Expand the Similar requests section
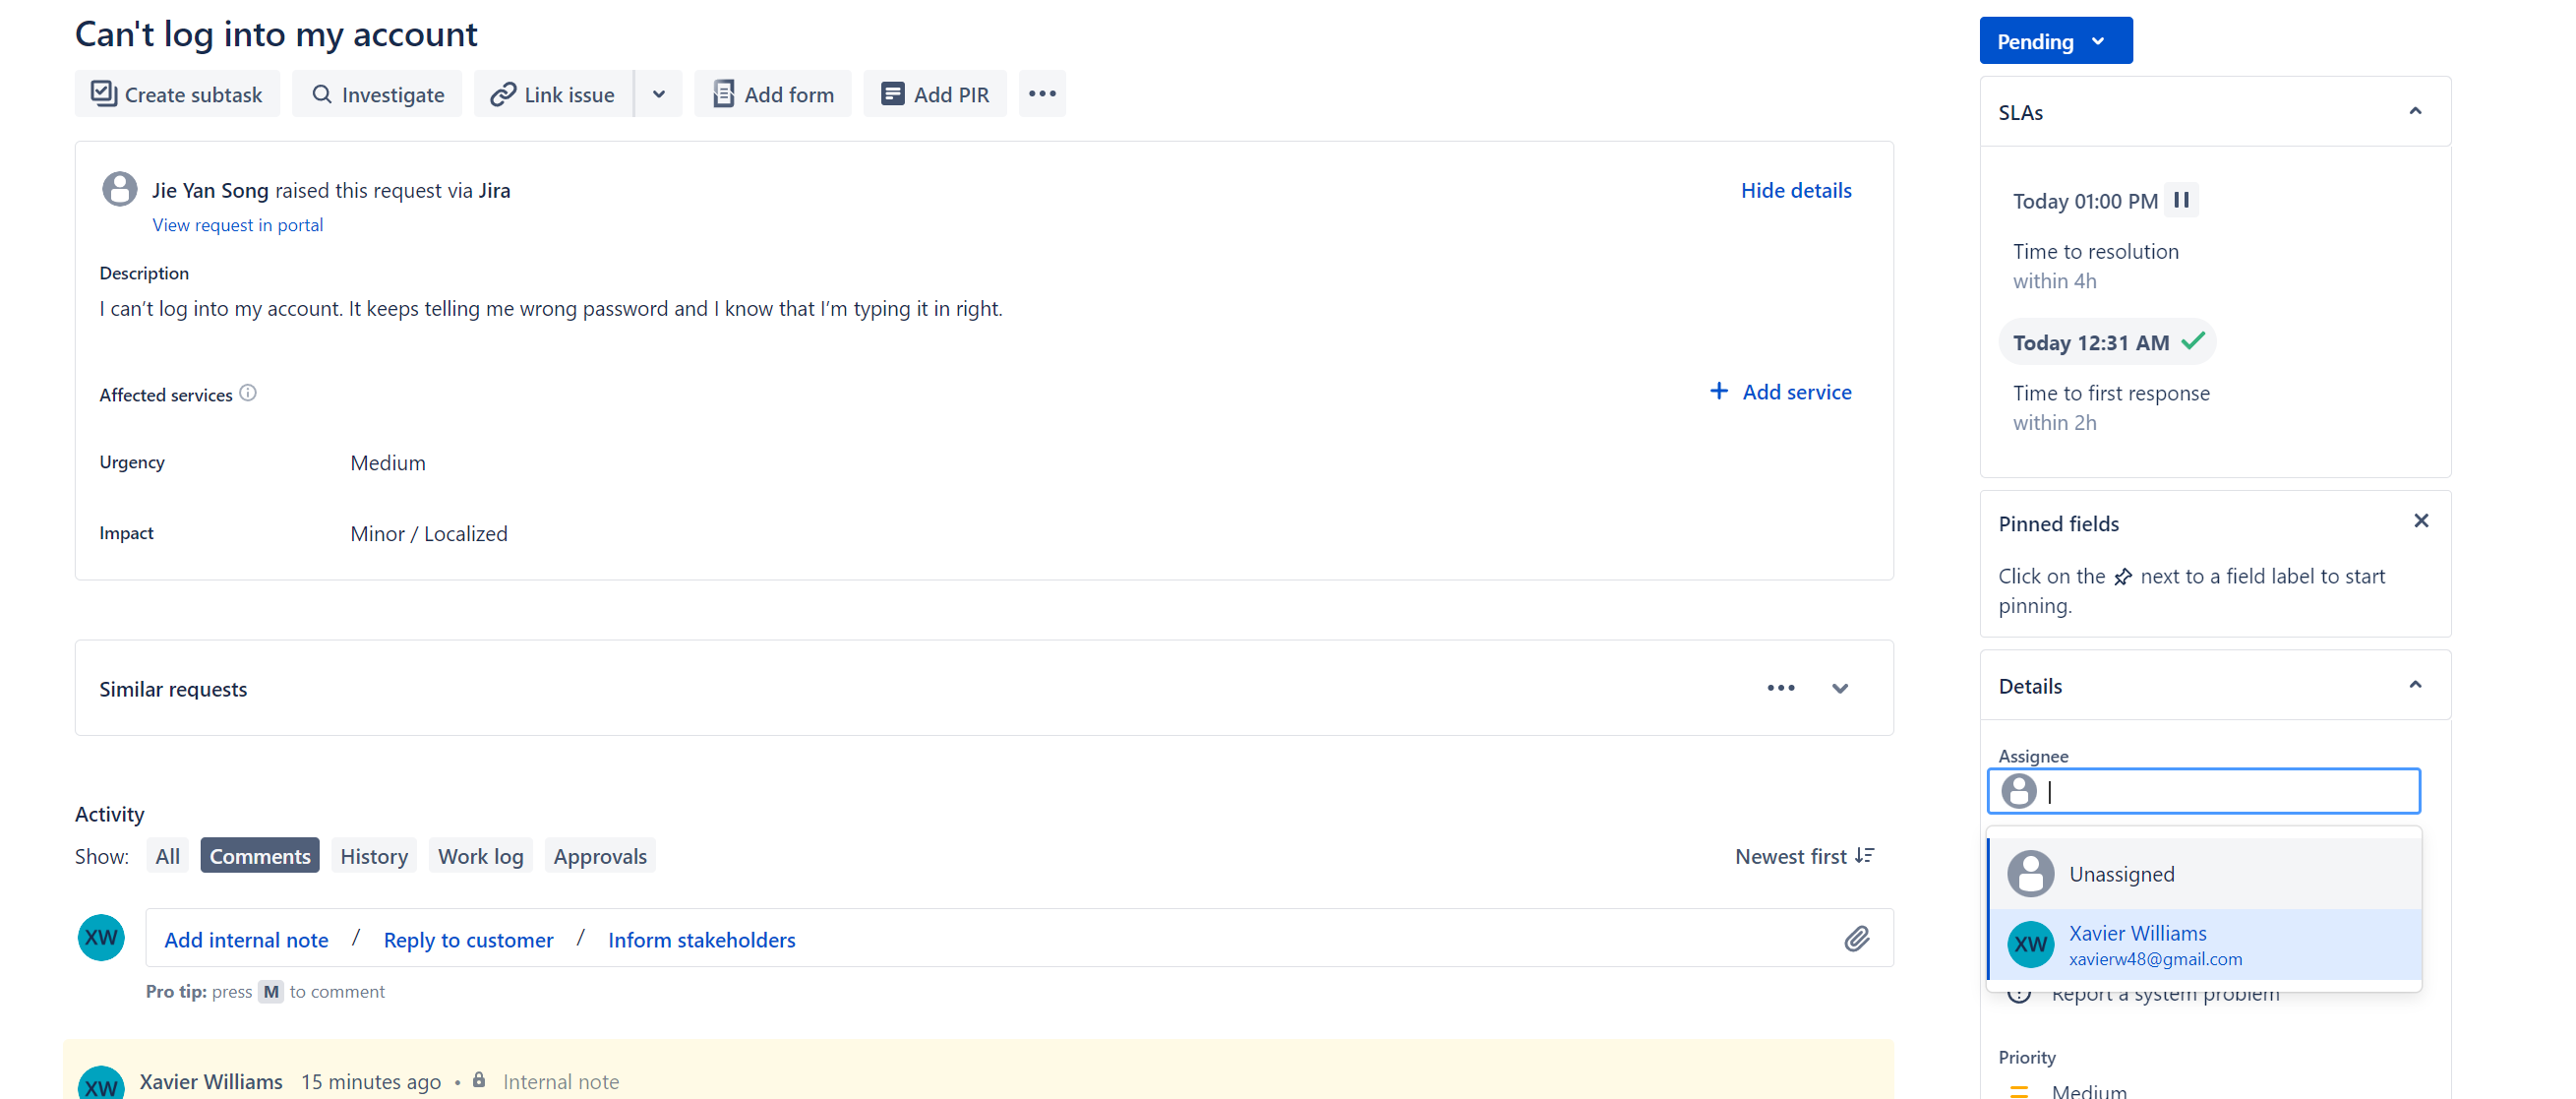Viewport: 2576px width, 1099px height. click(1840, 688)
